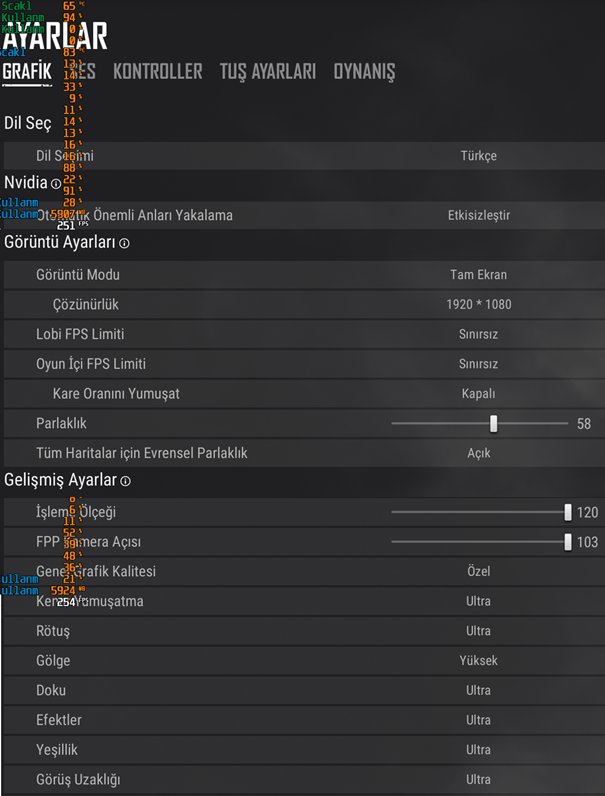Change Lobi FPS Limiti value
This screenshot has height=796, width=605.
[x=478, y=334]
